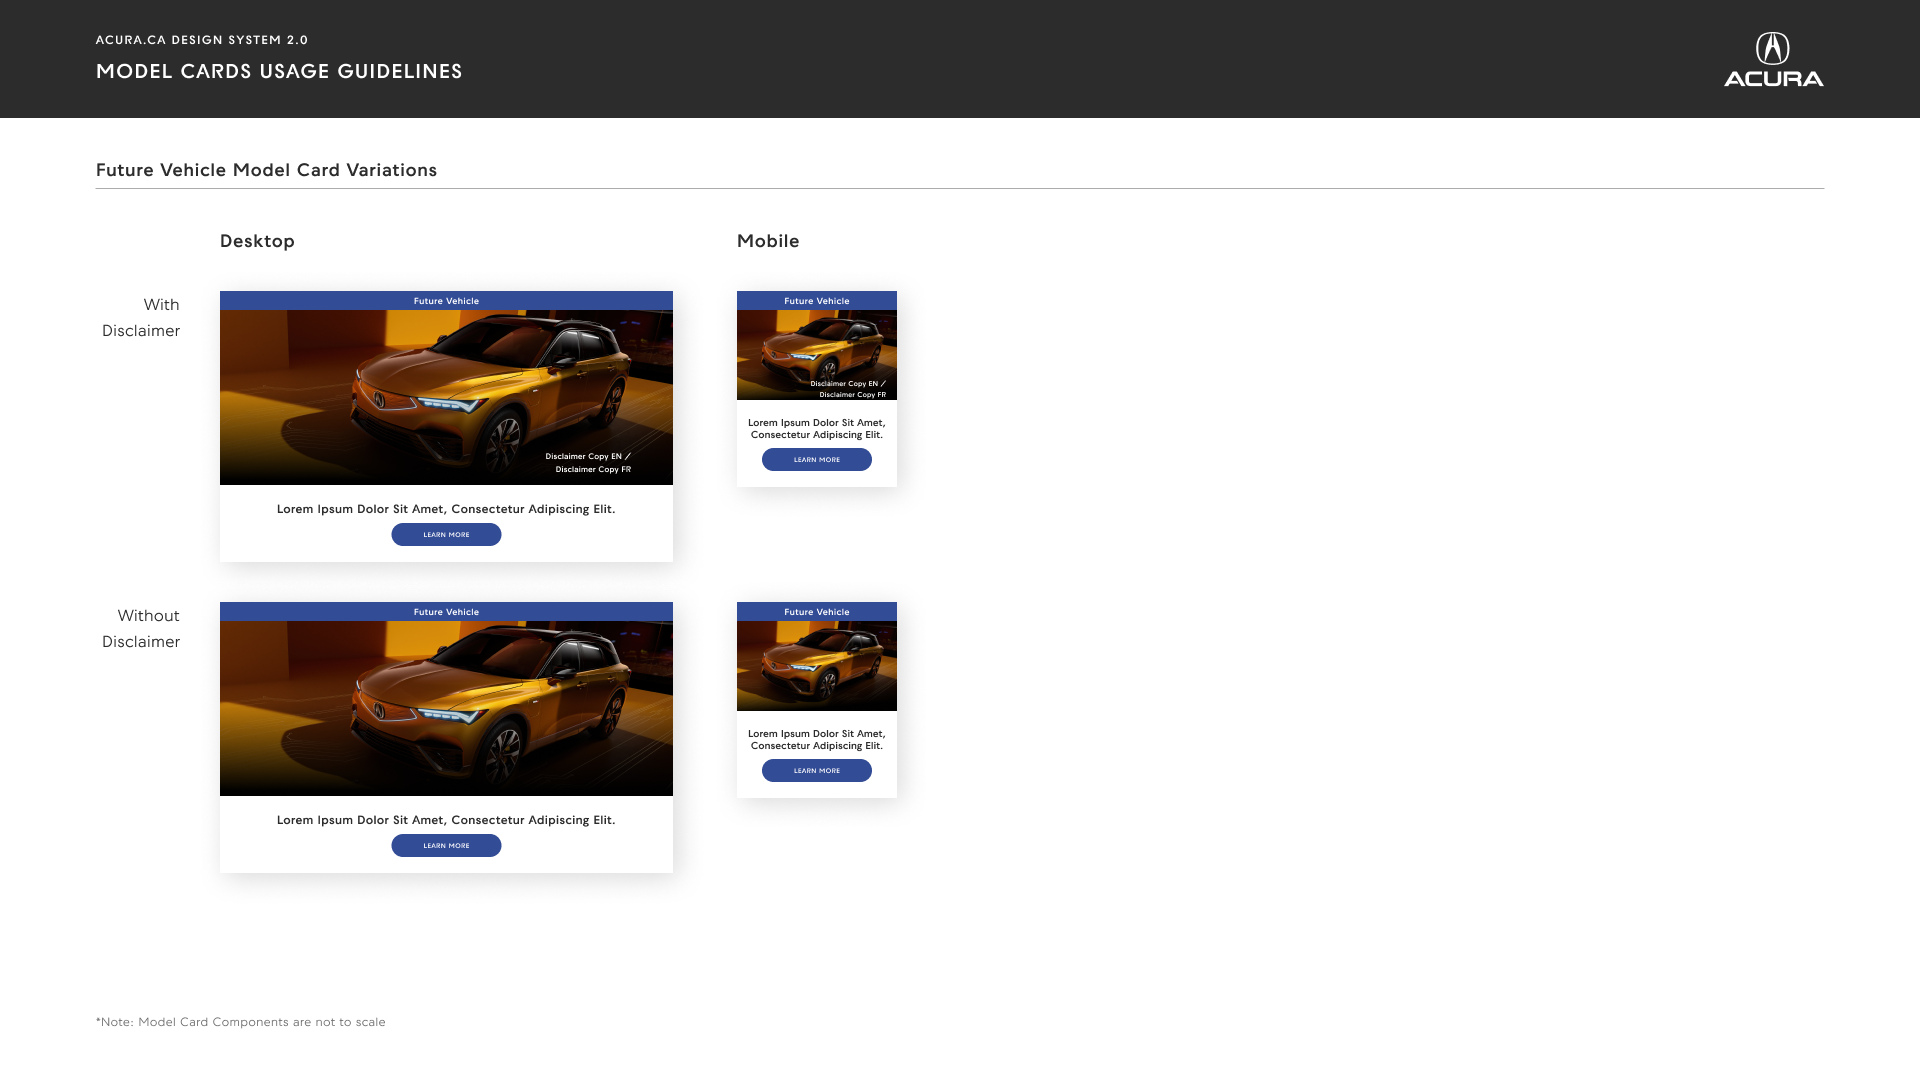Image resolution: width=1920 pixels, height=1080 pixels.
Task: Click the car image on mobile card without disclaimer
Action: pyautogui.click(x=817, y=666)
